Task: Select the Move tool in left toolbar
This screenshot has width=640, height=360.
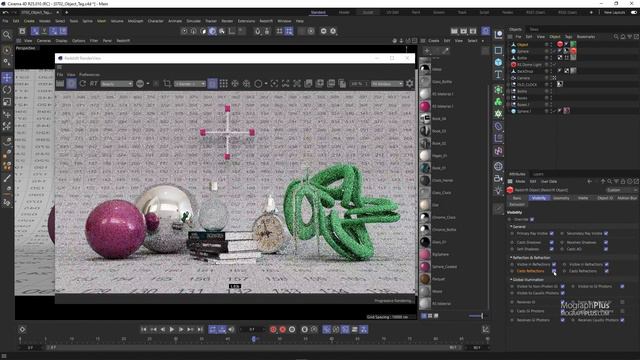Action: 7,78
